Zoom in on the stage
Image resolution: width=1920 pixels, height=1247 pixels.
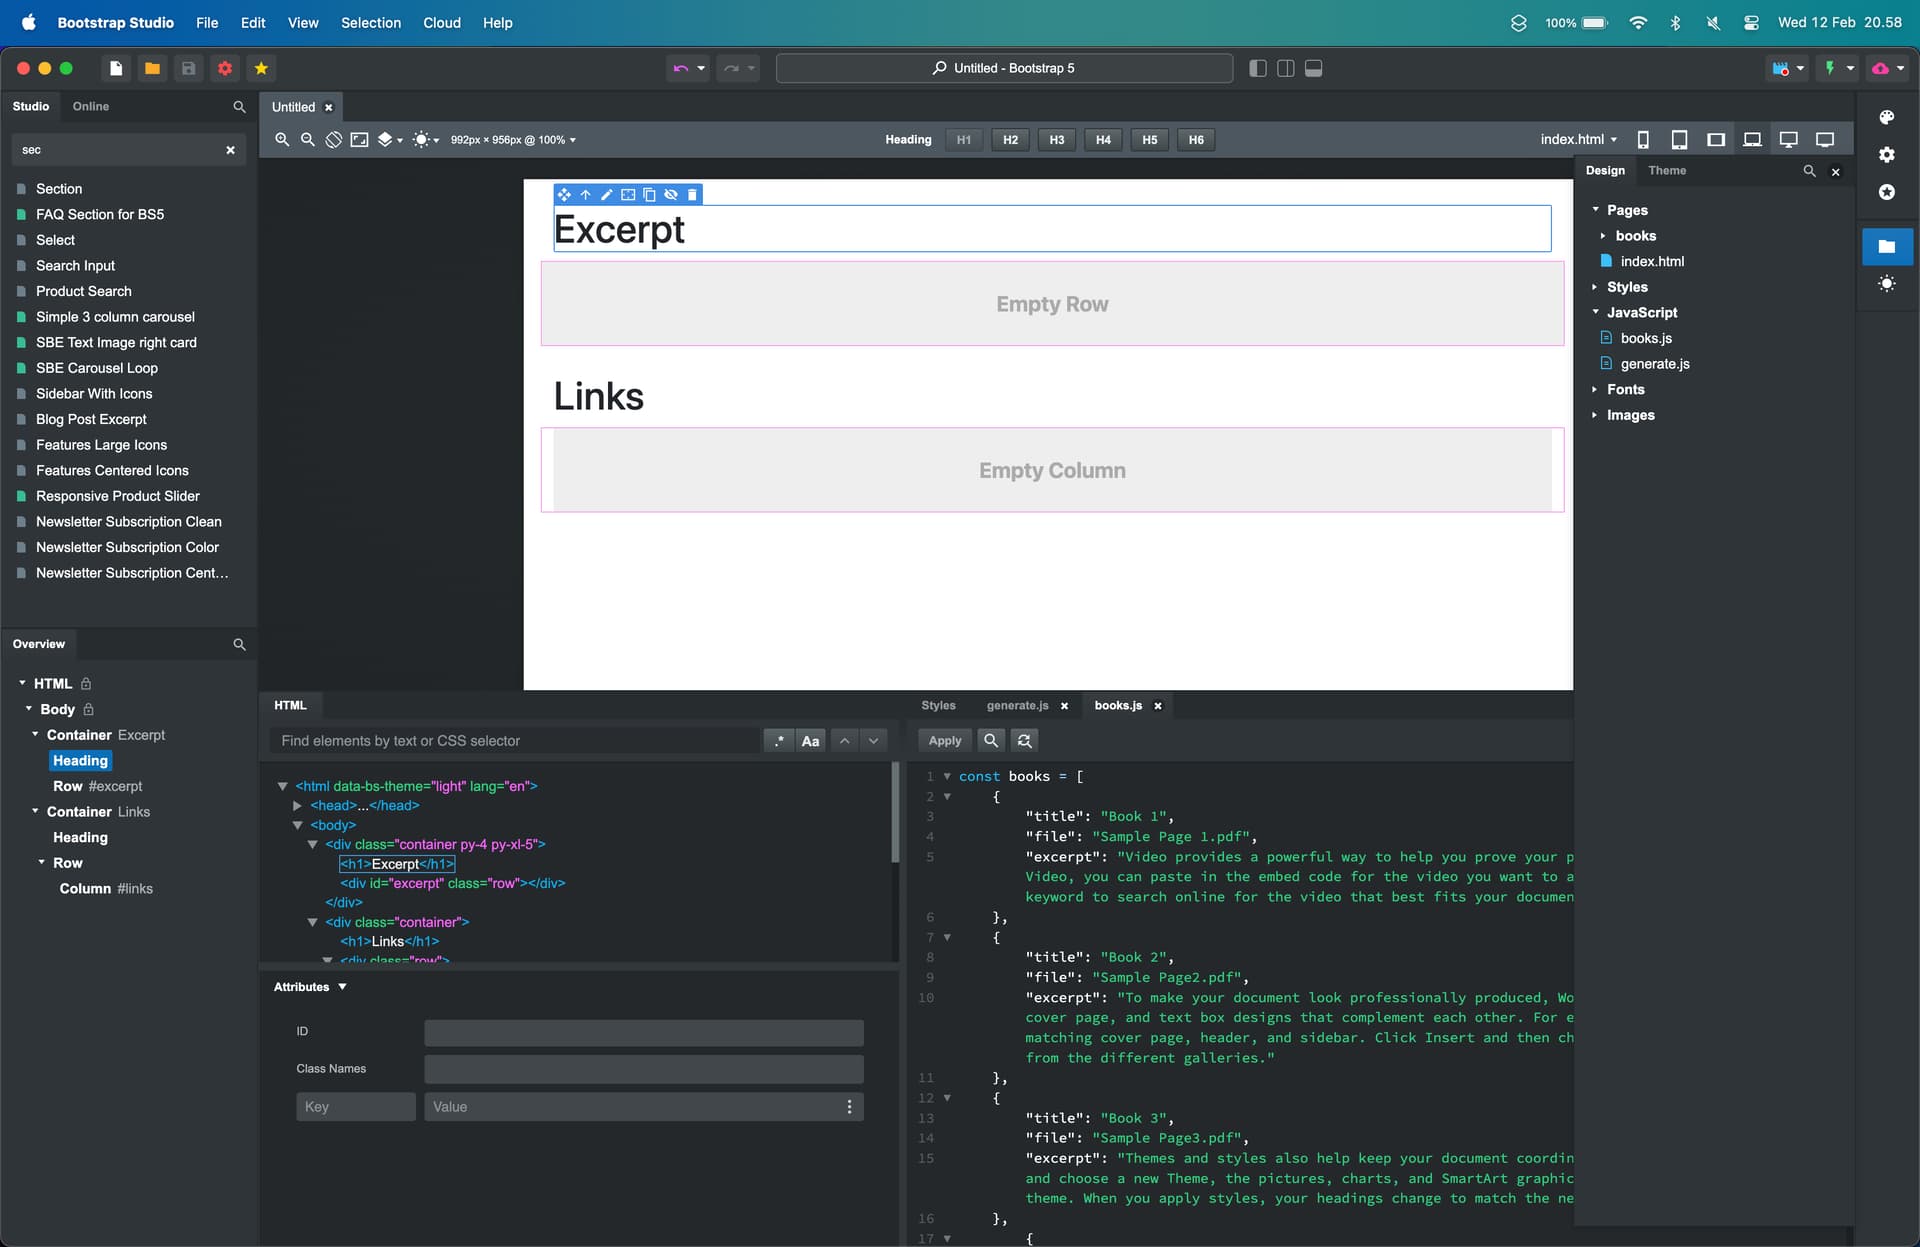(x=282, y=140)
